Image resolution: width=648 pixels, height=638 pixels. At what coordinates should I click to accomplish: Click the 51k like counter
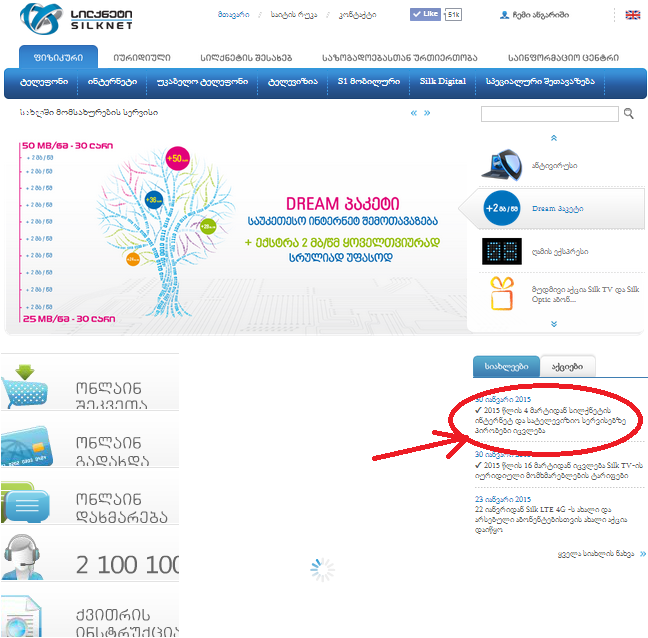click(453, 14)
